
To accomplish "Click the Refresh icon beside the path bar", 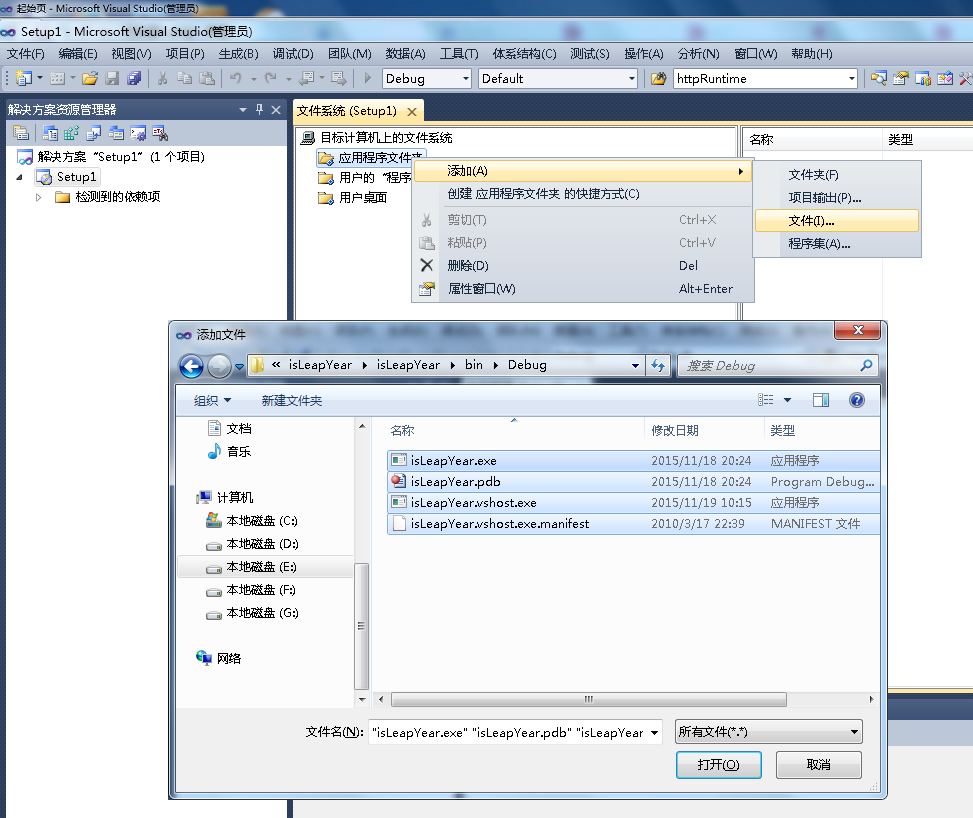I will tap(658, 366).
